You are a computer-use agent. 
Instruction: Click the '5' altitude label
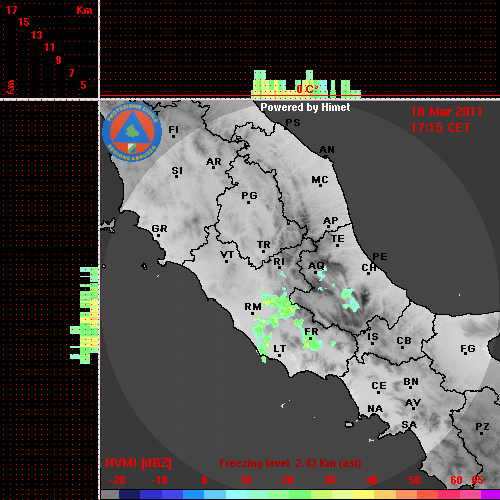(x=83, y=85)
